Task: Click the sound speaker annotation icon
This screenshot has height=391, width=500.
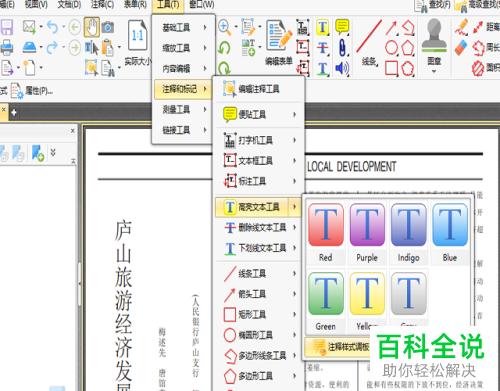Action: point(342,68)
